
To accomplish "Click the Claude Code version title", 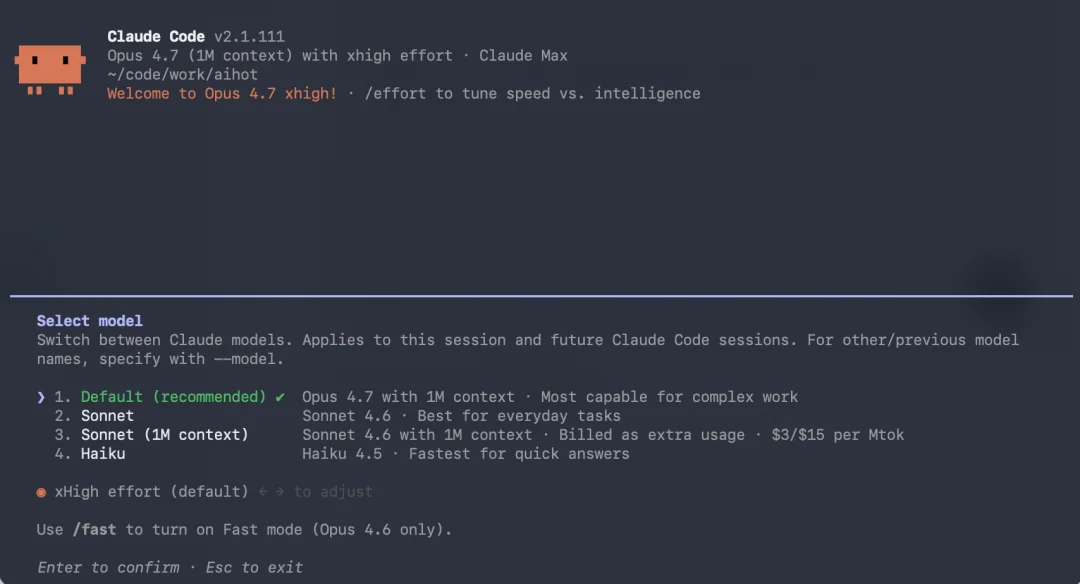I will (x=196, y=37).
